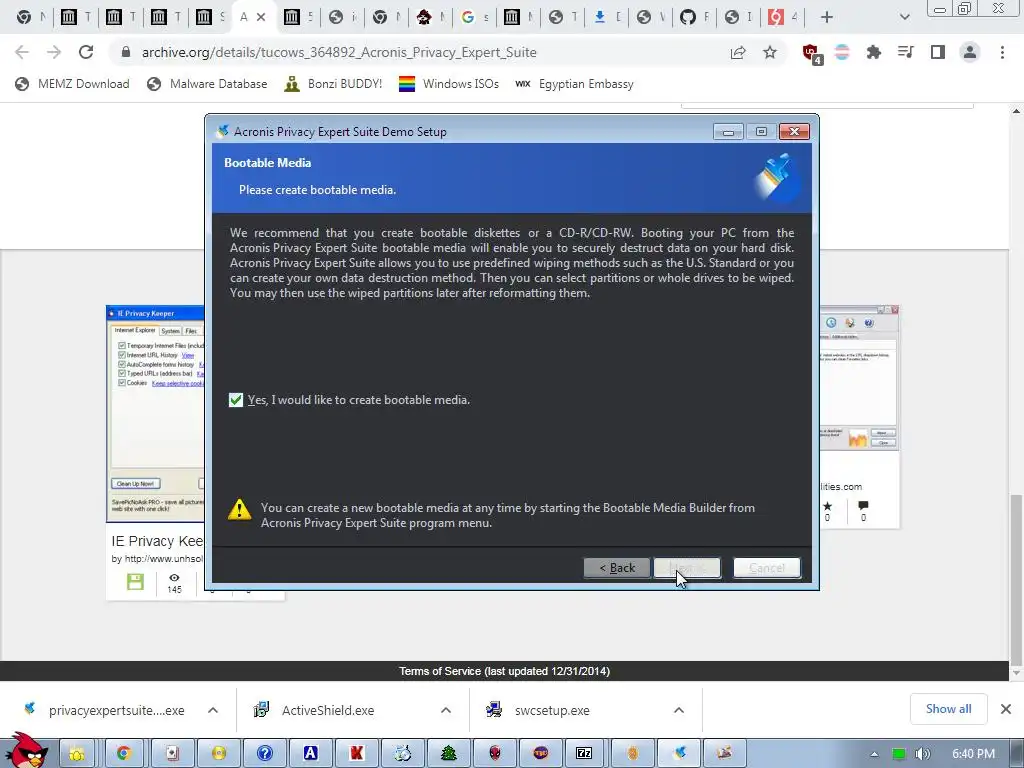Open the tab search chevron in Chrome
Screen dimensions: 1024x768
point(904,17)
